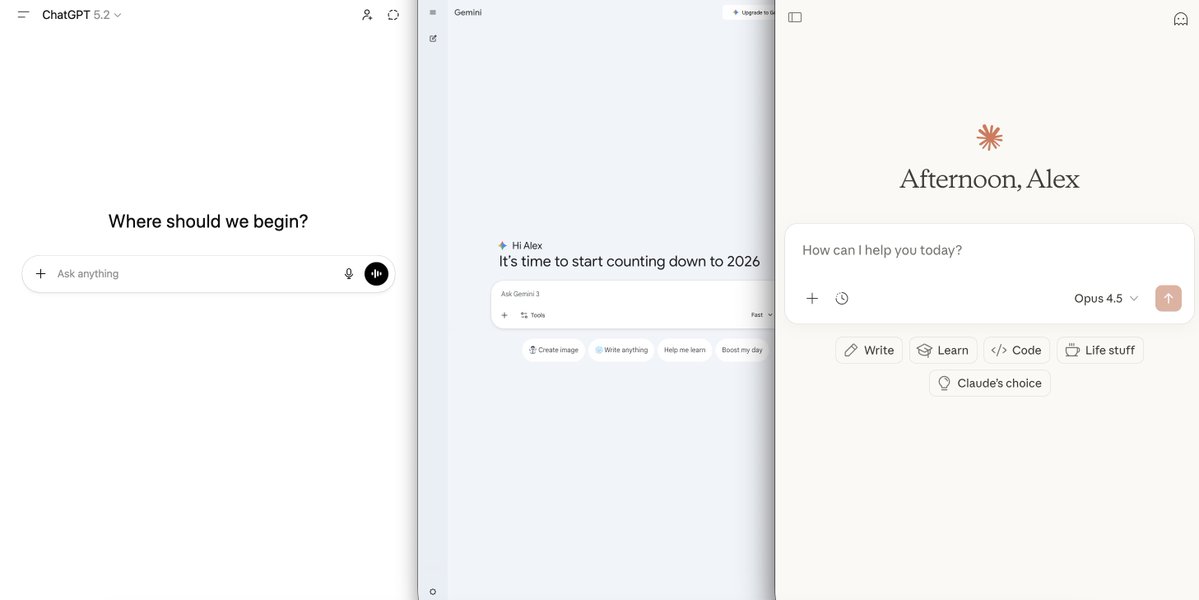The height and width of the screenshot is (600, 1199).
Task: Click the Claude clock history icon
Action: [x=842, y=299]
